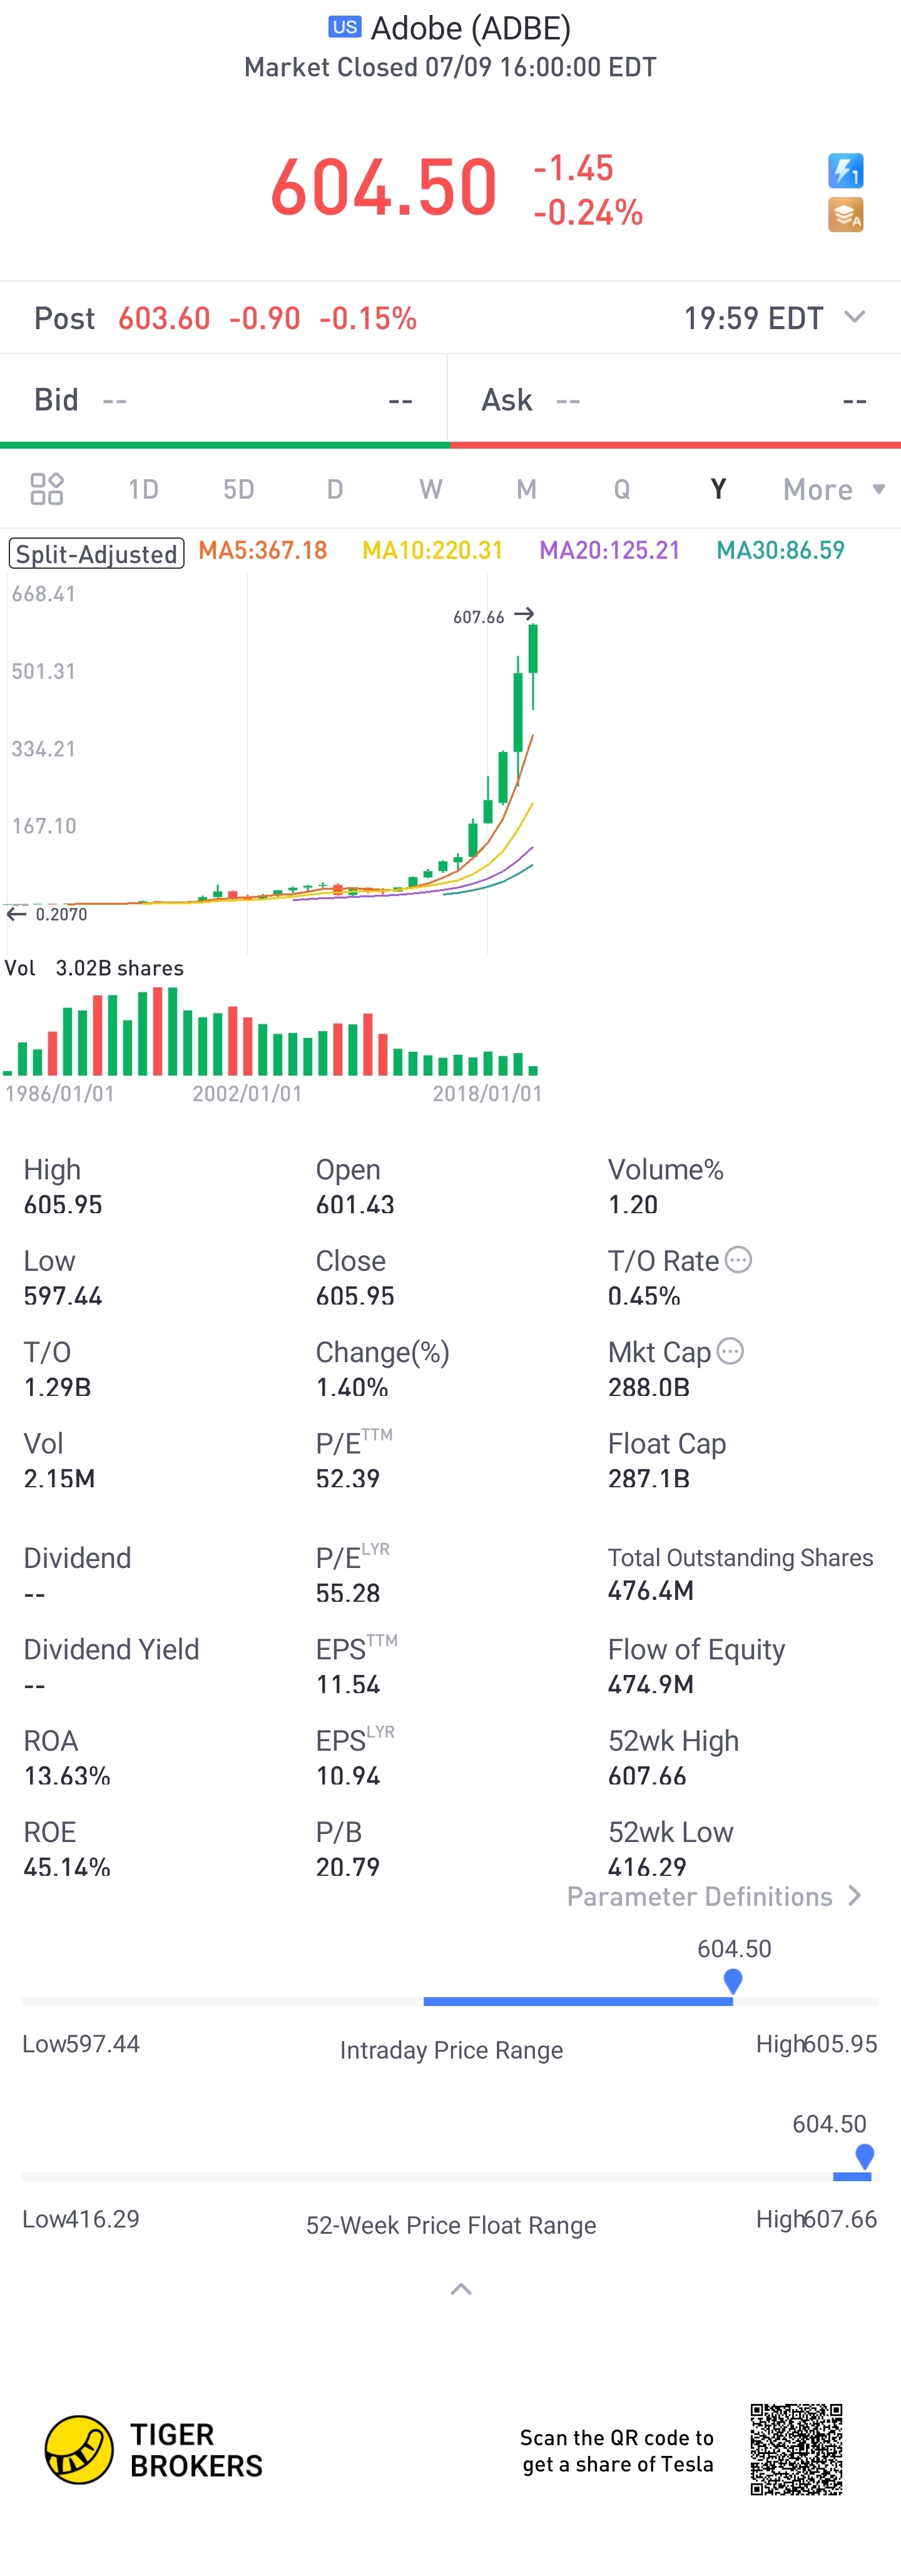Select the 5D chart tab
The width and height of the screenshot is (901, 2576).
pos(238,489)
